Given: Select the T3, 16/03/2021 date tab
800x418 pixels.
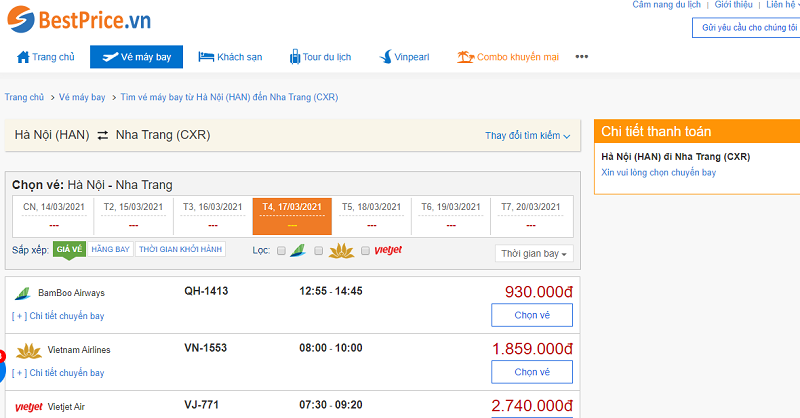Looking at the screenshot, I should [x=213, y=216].
